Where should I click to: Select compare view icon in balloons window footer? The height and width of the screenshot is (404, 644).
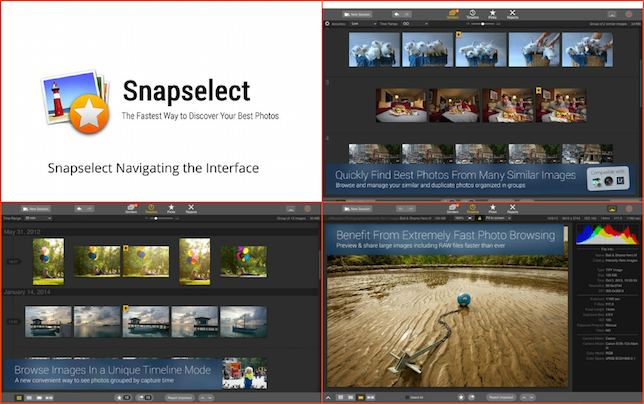49,398
